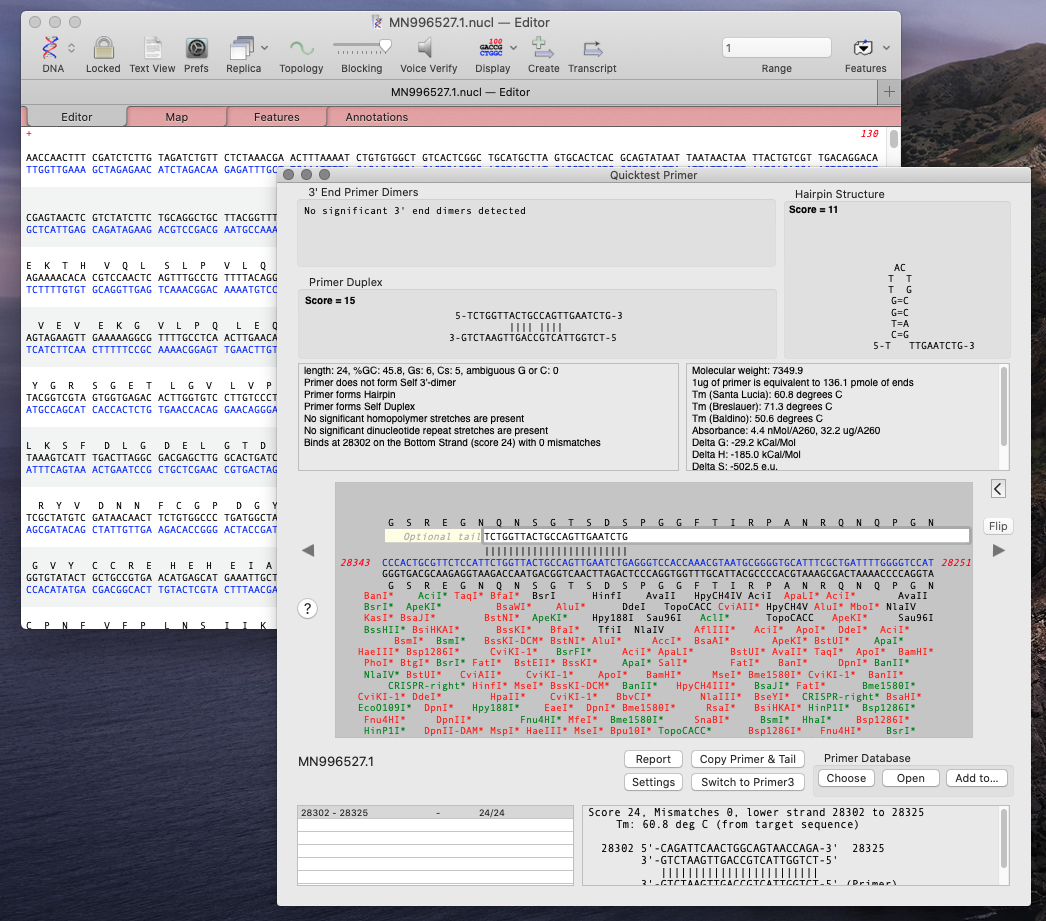Toggle the Blocking tool

tap(361, 47)
